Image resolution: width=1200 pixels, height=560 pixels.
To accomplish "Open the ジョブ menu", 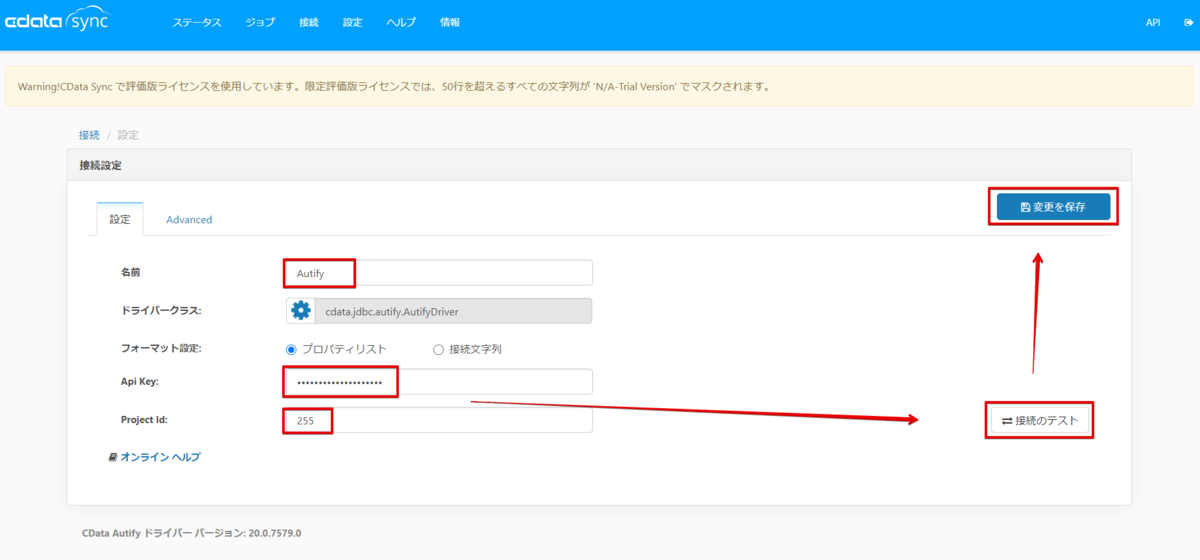I will (x=260, y=22).
